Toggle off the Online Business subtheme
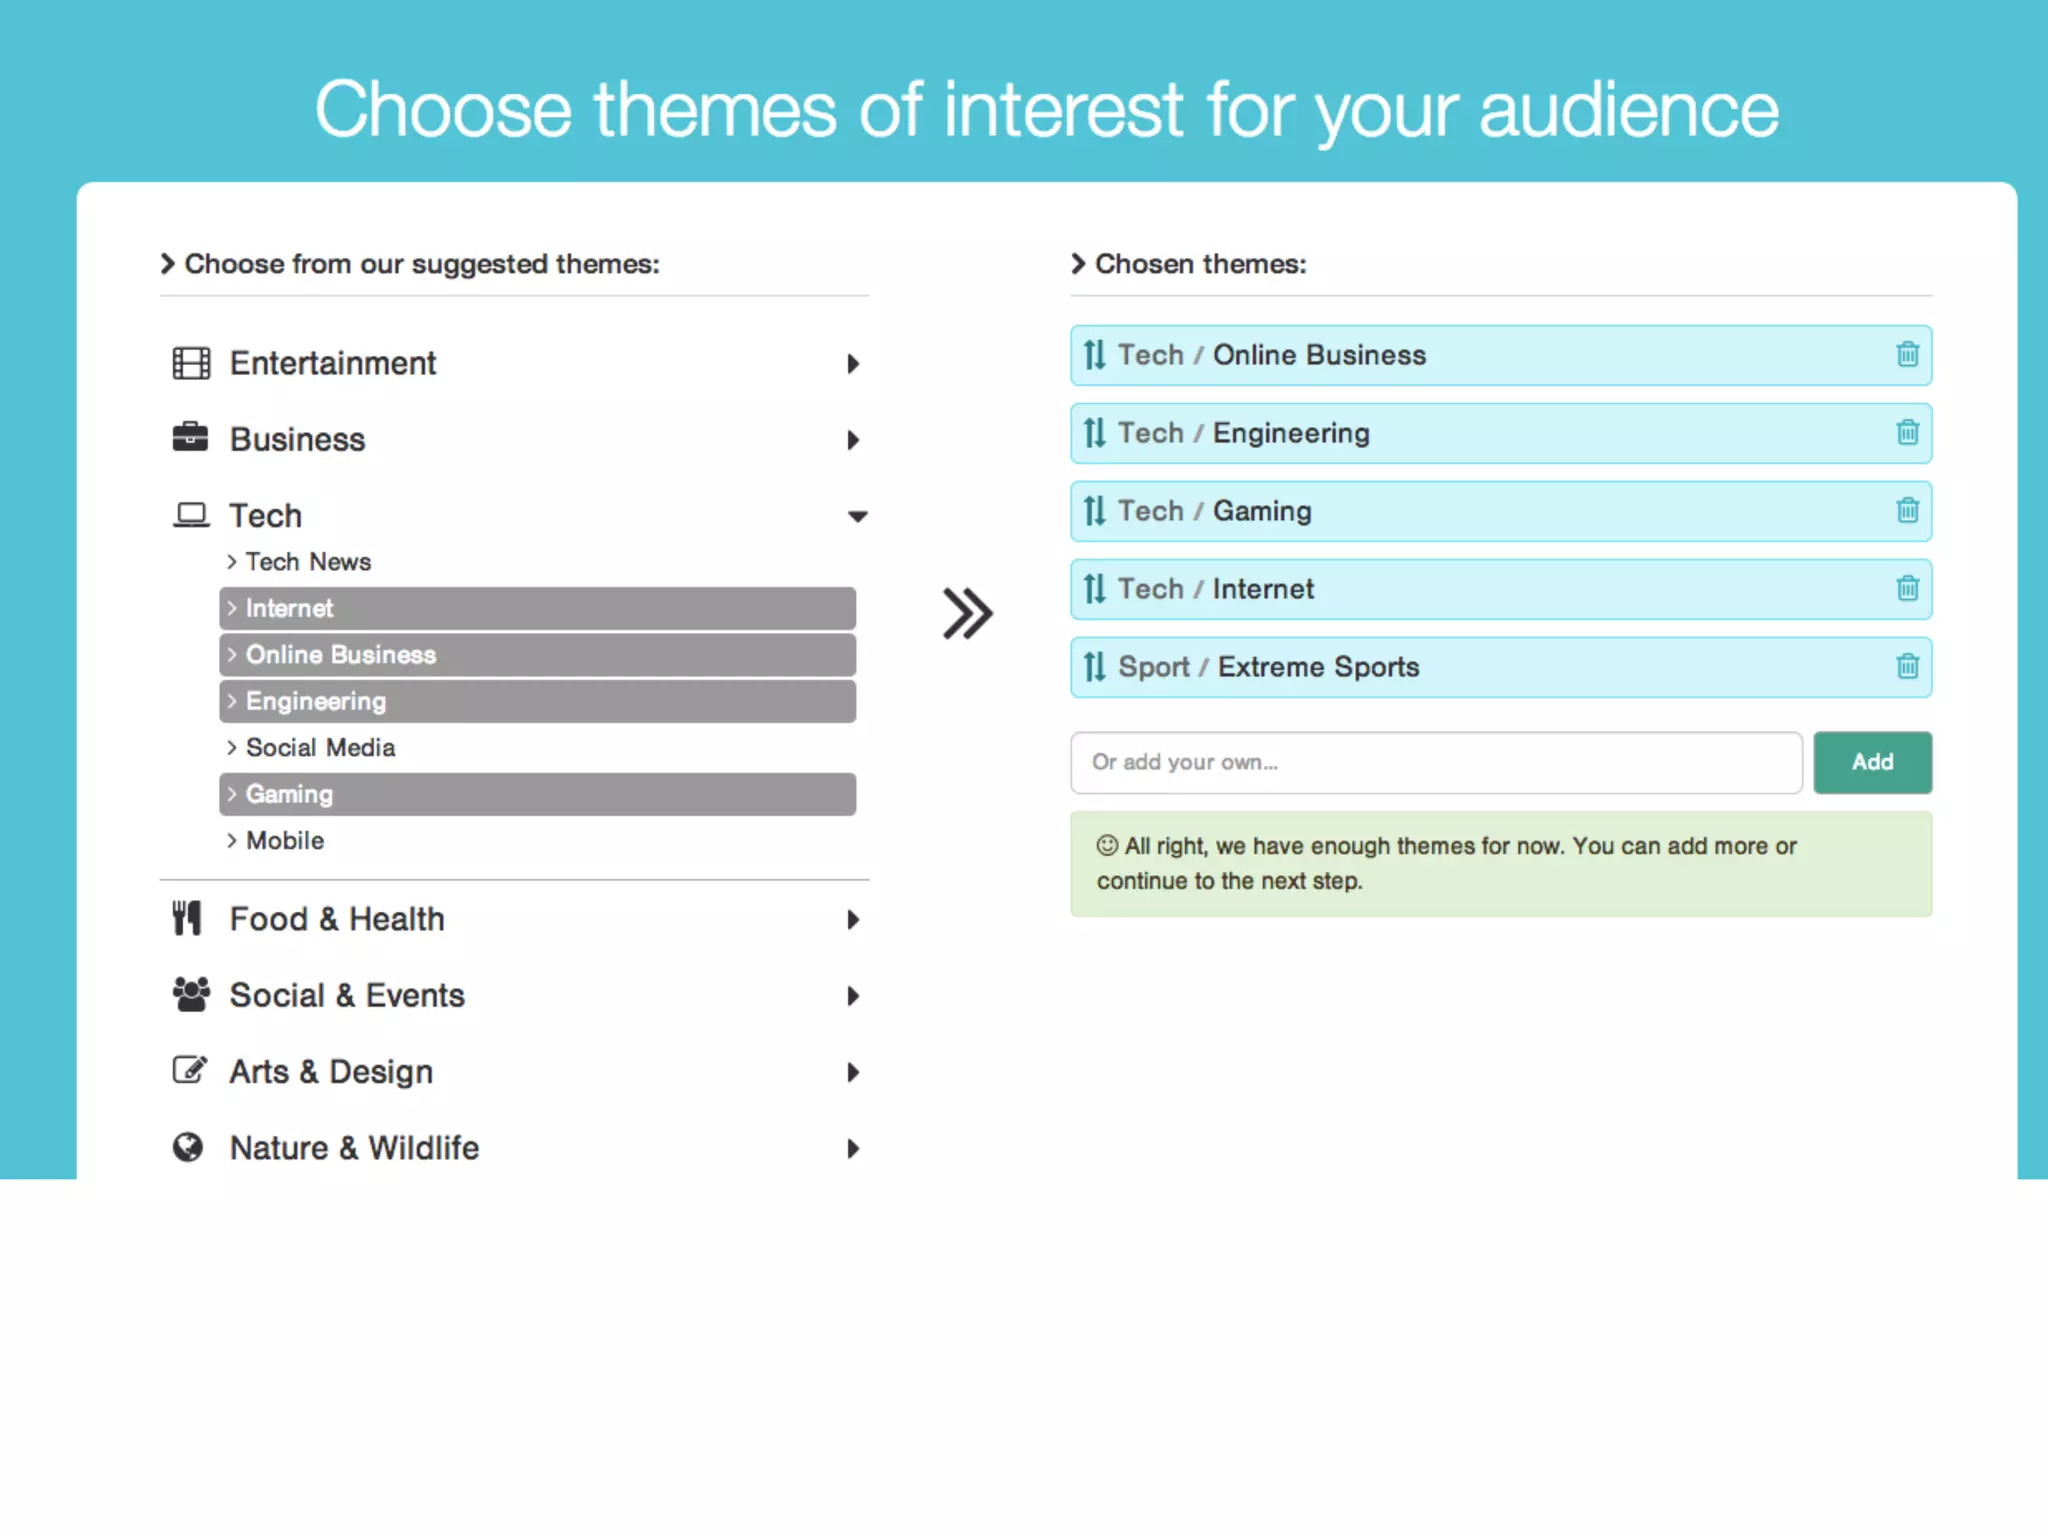Image resolution: width=2048 pixels, height=1536 pixels. [537, 655]
